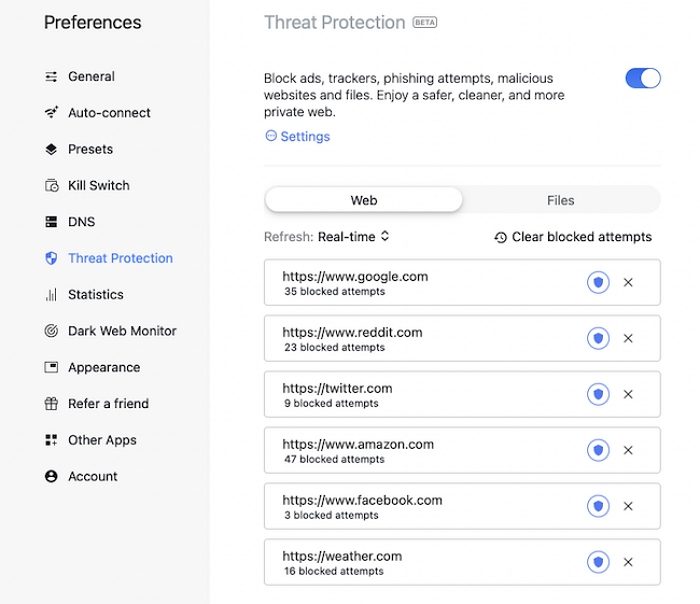Screen dimensions: 700x604
Task: Switch to the Web tab
Action: pos(364,200)
